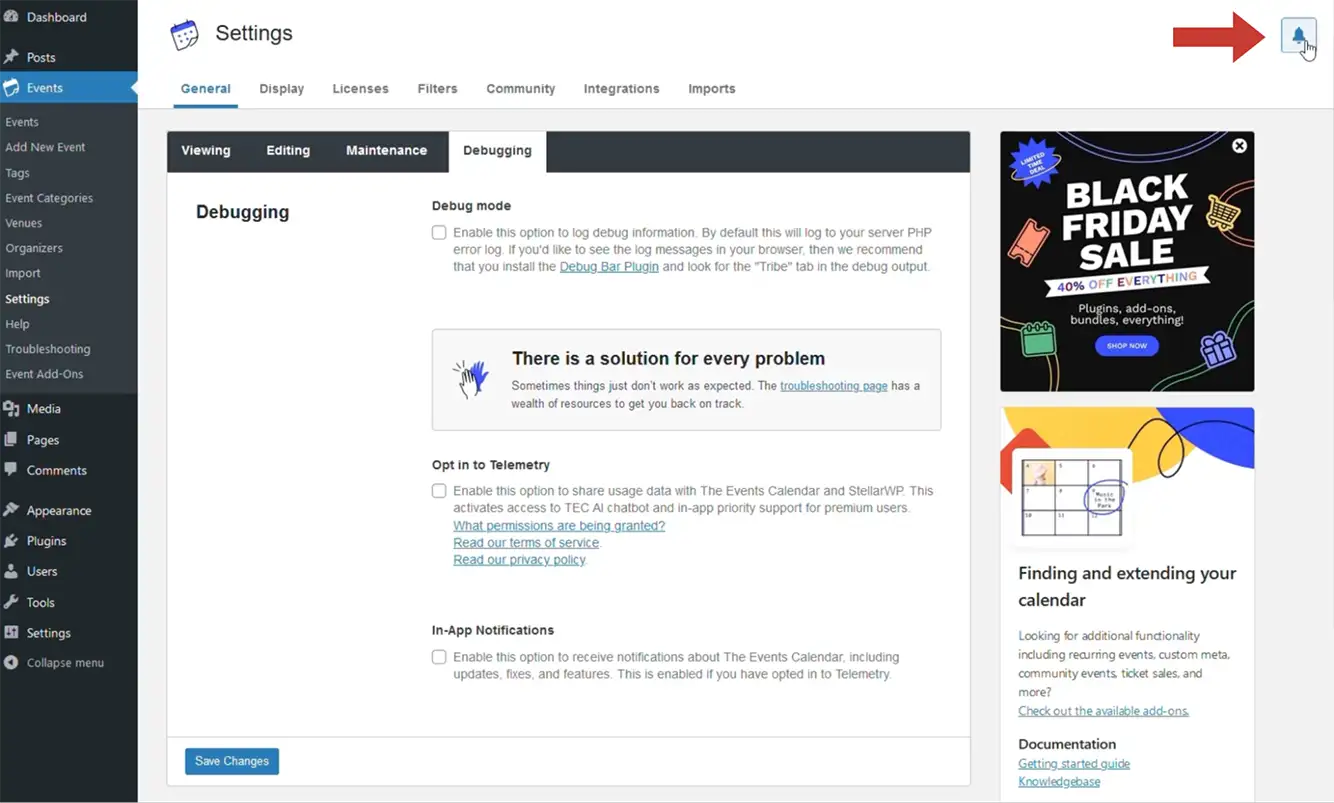
Task: Click the Tools wrench icon
Action: coord(11,602)
